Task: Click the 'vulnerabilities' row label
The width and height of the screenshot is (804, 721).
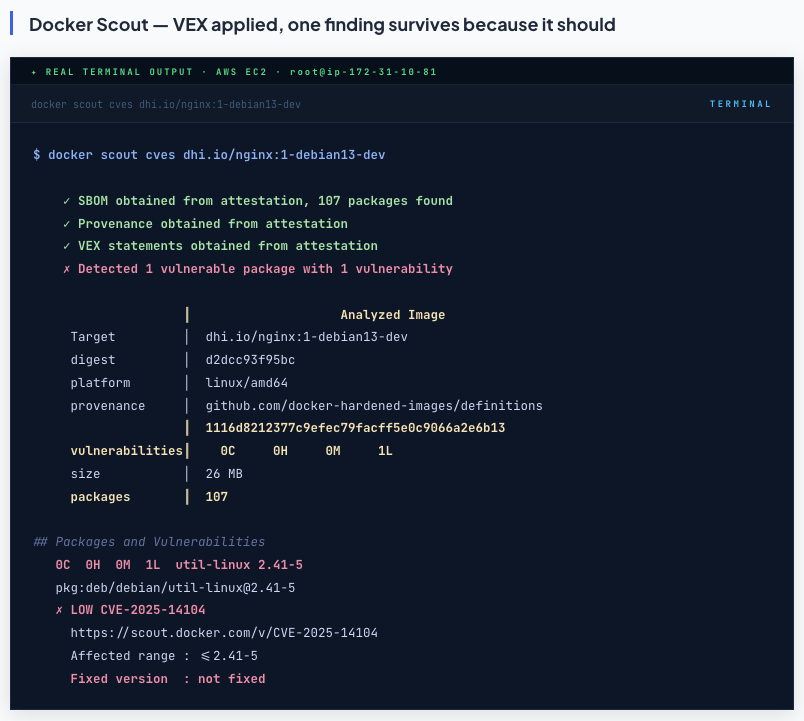Action: (127, 451)
